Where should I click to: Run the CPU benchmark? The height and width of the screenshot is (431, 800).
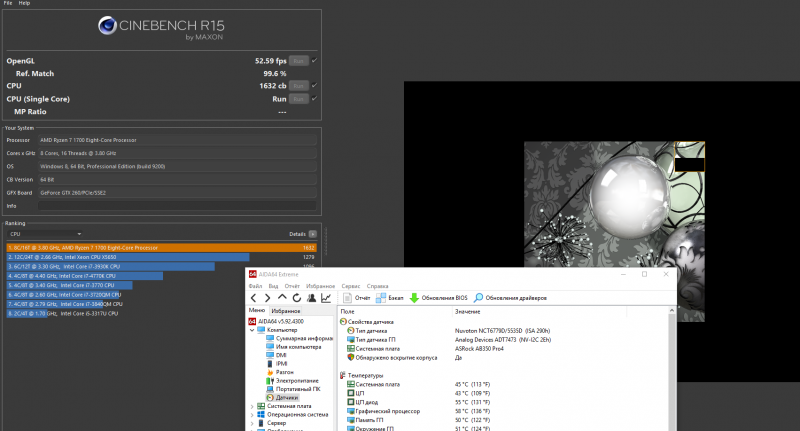point(298,86)
